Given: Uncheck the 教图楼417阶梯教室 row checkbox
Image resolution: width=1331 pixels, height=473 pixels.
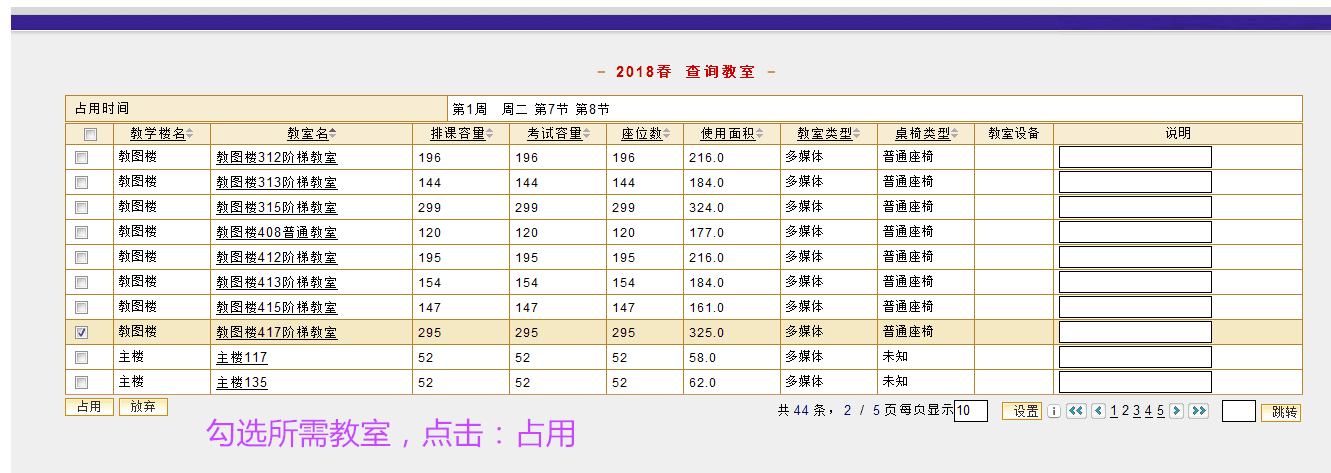Looking at the screenshot, I should coord(82,332).
